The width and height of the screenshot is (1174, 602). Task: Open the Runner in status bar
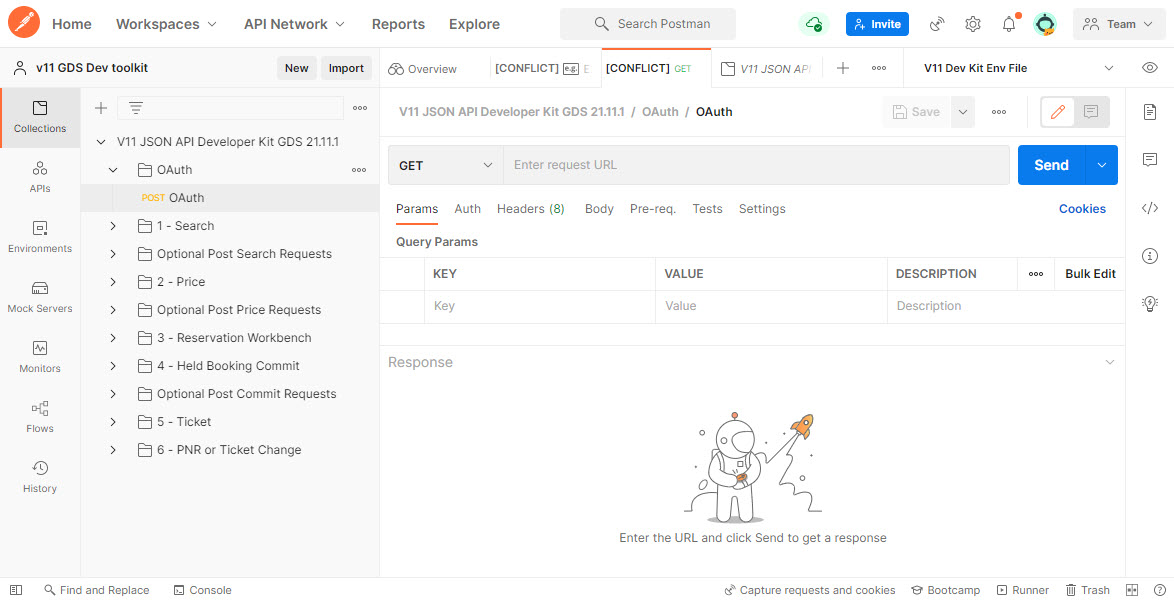(1022, 590)
